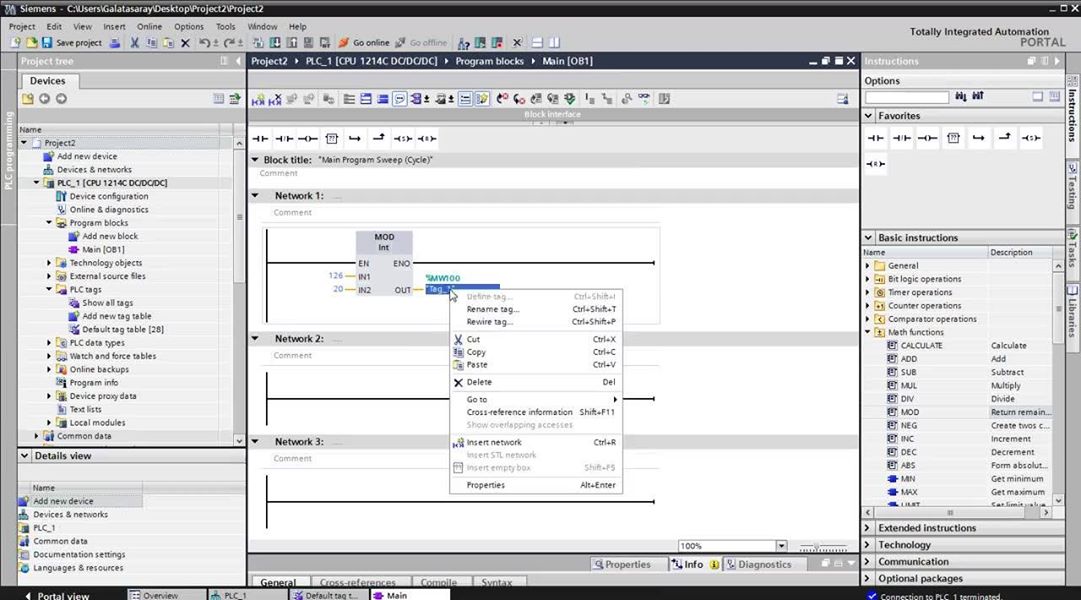Screen dimensions: 1081x600
Task: Click the project tree vertical scrollbar
Action: pos(239,290)
